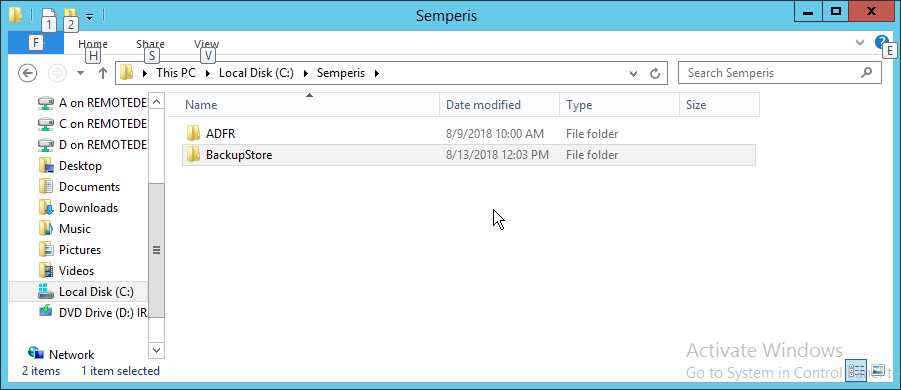Open the Home ribbon tab
Screen dimensions: 901x390
tap(93, 44)
